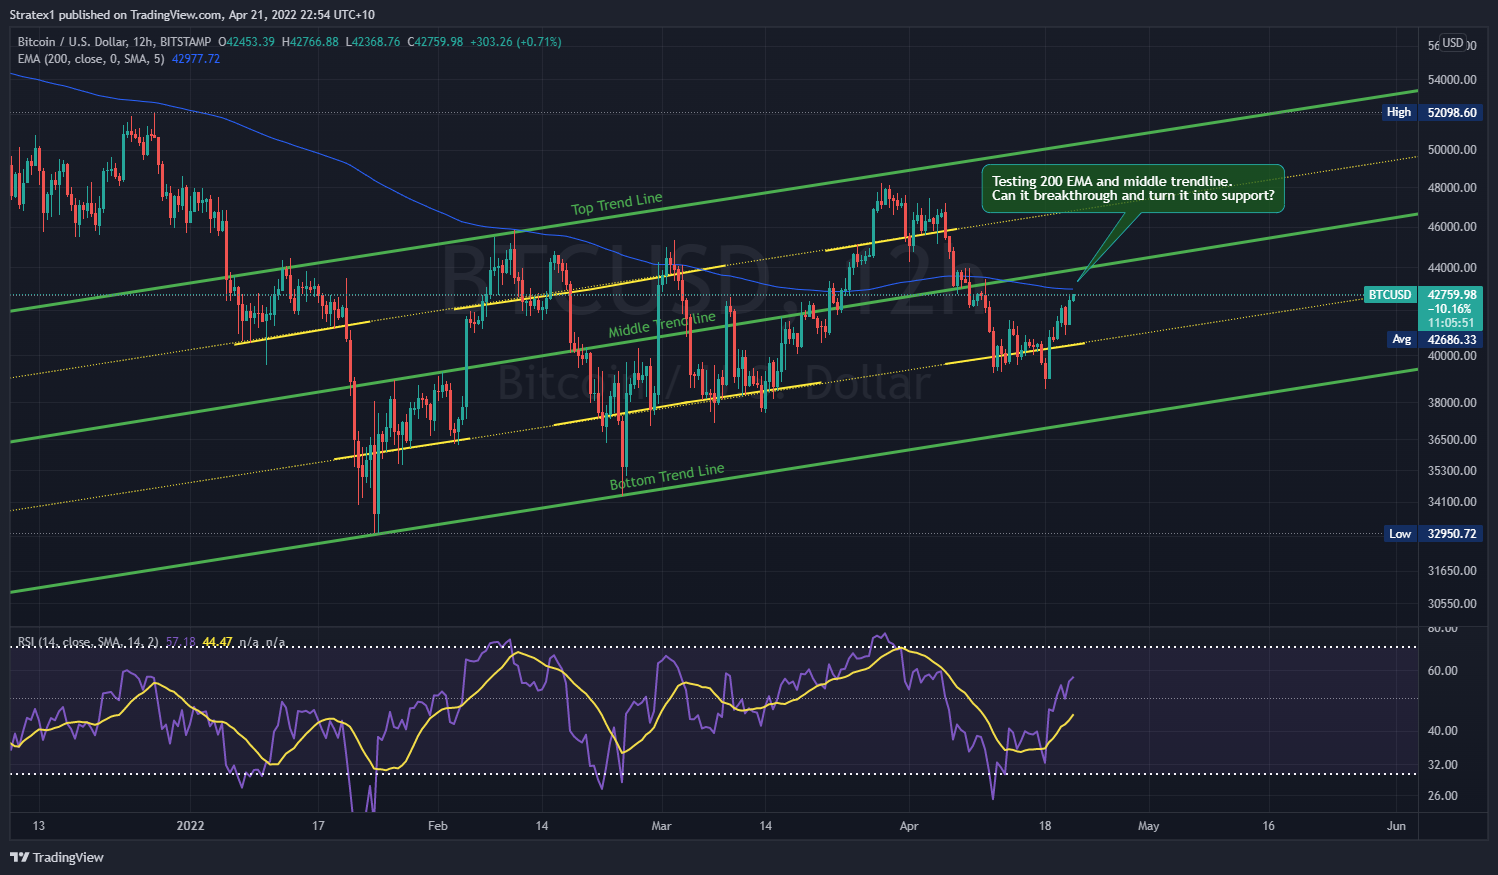Click 60.00 on the RSI scale
This screenshot has height=875, width=1498.
[1442, 671]
